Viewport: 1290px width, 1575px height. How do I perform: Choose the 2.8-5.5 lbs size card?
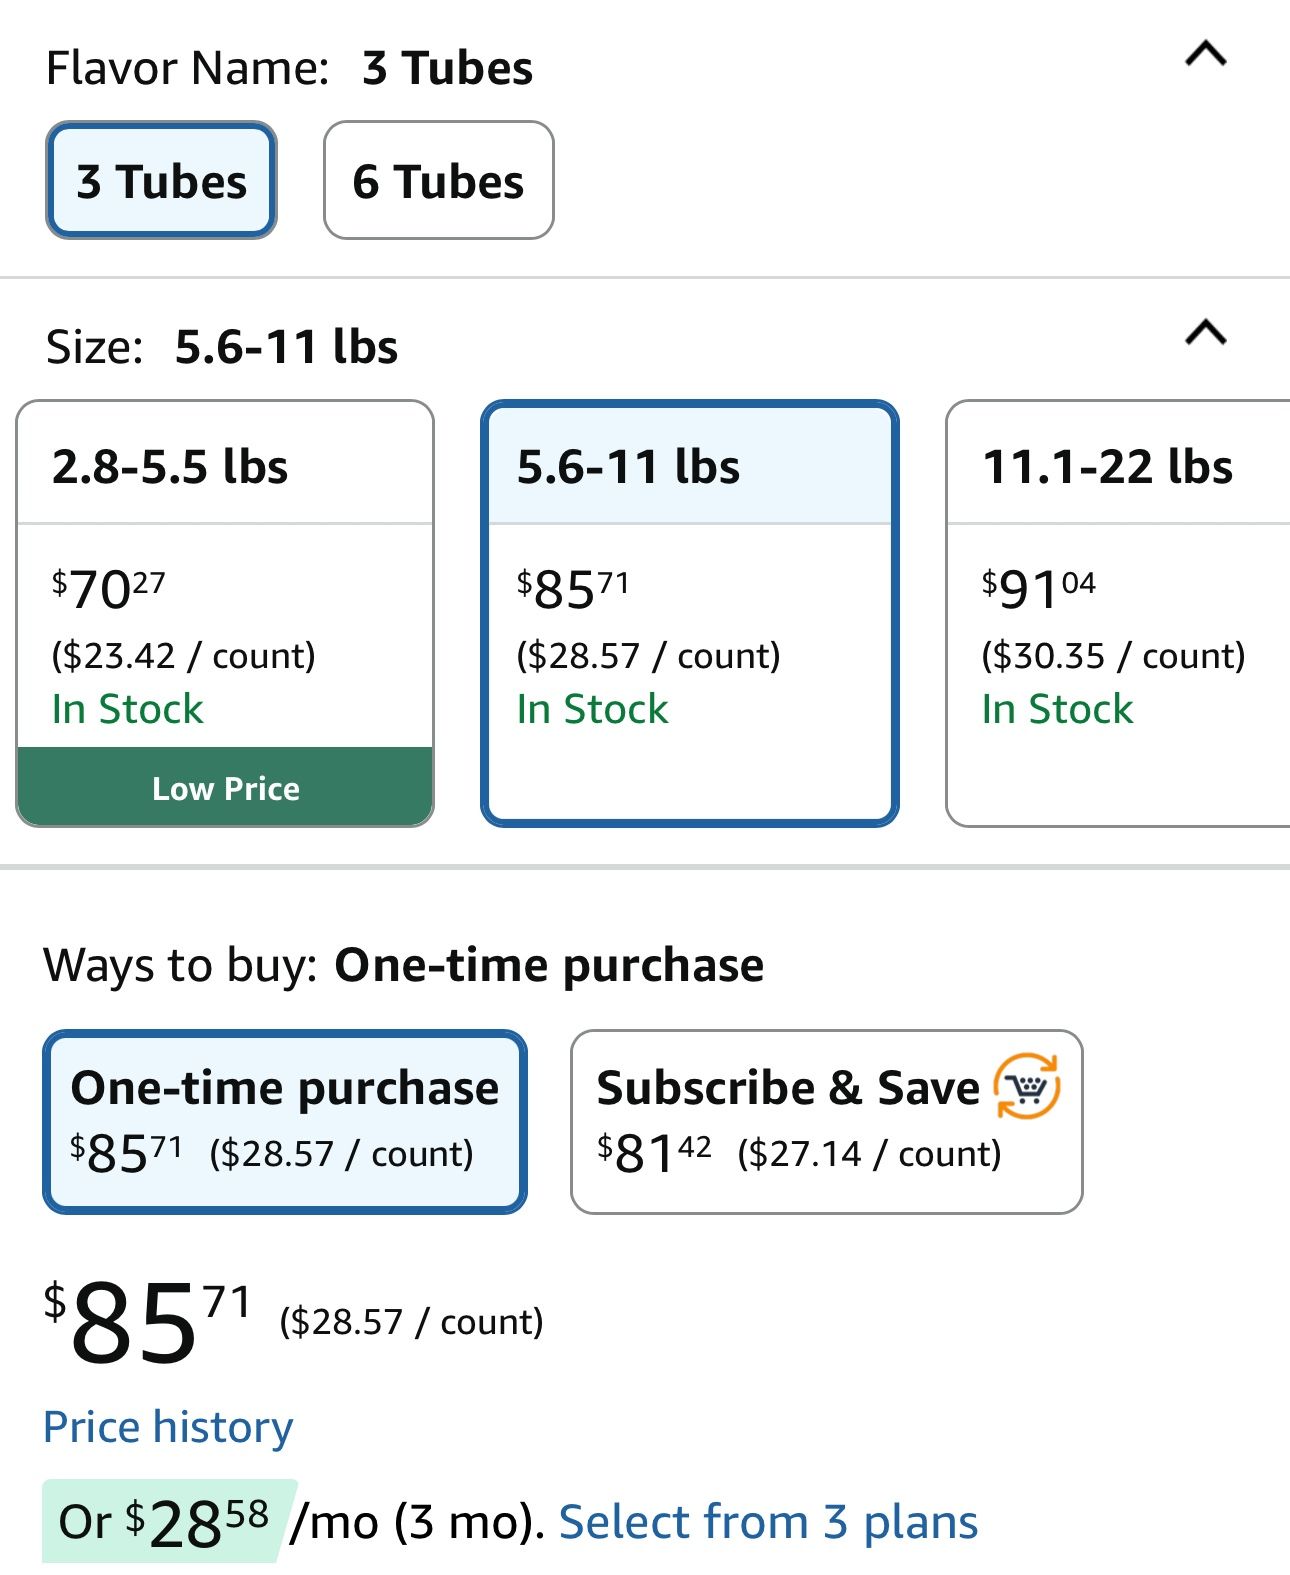[225, 613]
